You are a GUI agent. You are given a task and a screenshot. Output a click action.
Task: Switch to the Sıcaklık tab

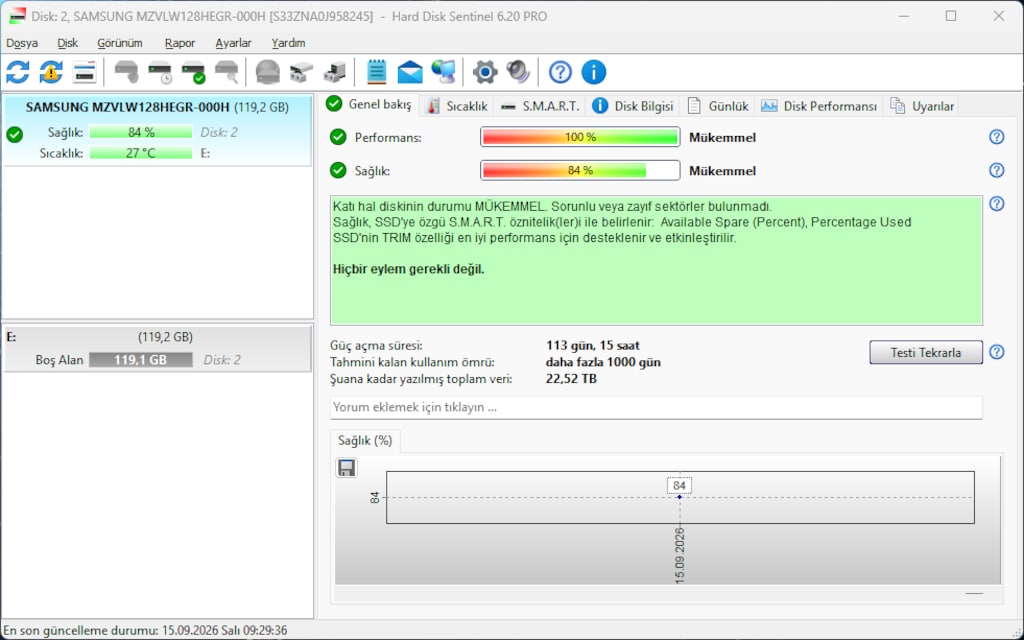456,106
